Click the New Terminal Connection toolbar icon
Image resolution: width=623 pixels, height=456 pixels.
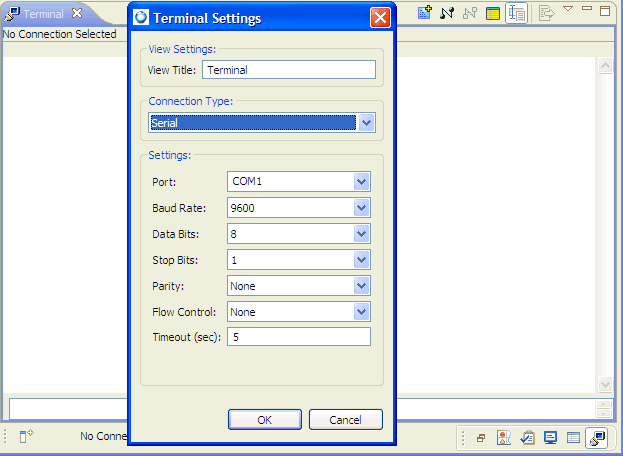click(x=425, y=13)
